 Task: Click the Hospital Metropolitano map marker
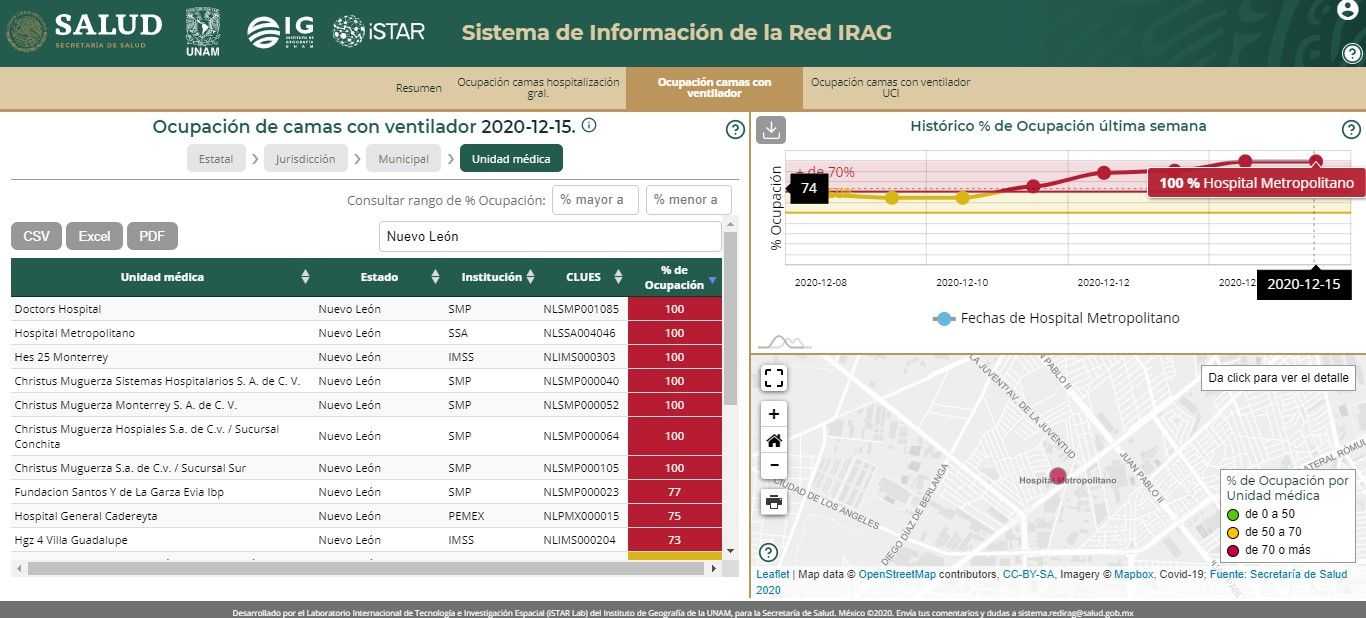(x=1058, y=476)
